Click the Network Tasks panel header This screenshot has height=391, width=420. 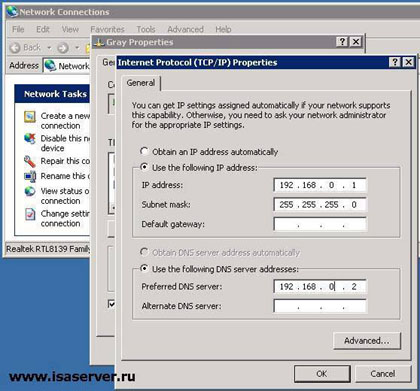coord(53,94)
